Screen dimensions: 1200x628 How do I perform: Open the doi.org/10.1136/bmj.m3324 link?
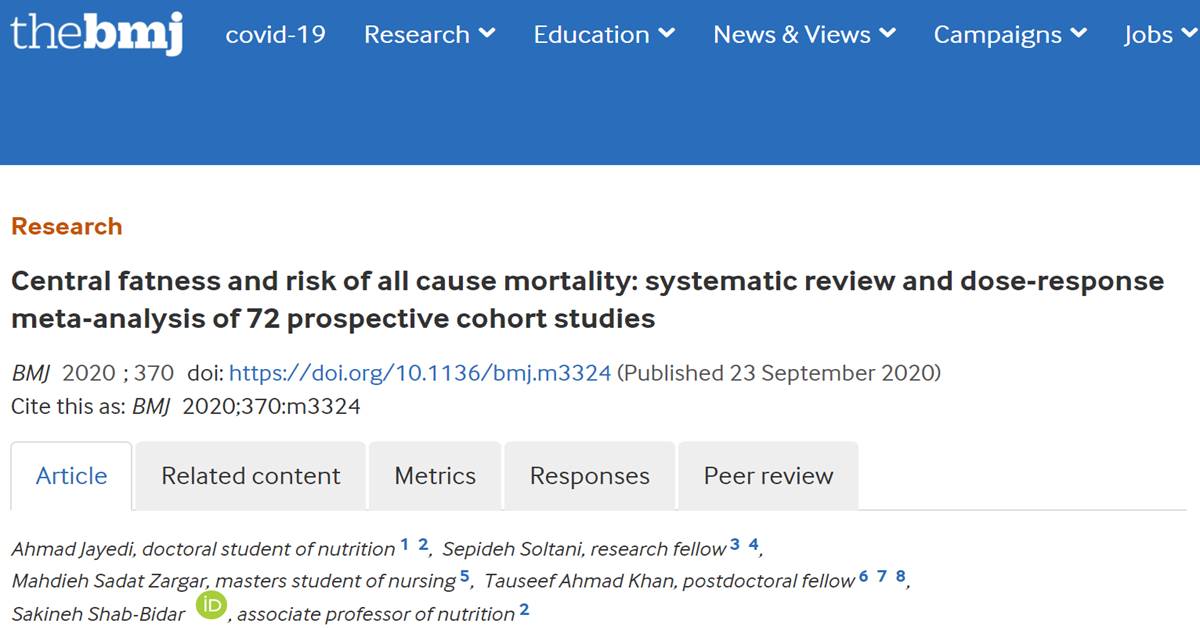[x=420, y=373]
